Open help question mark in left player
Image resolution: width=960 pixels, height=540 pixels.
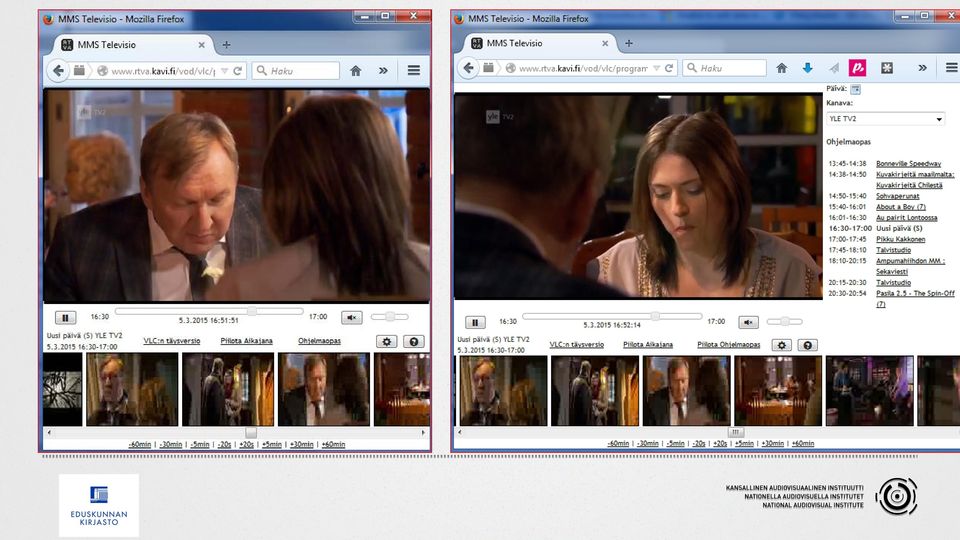pos(413,342)
